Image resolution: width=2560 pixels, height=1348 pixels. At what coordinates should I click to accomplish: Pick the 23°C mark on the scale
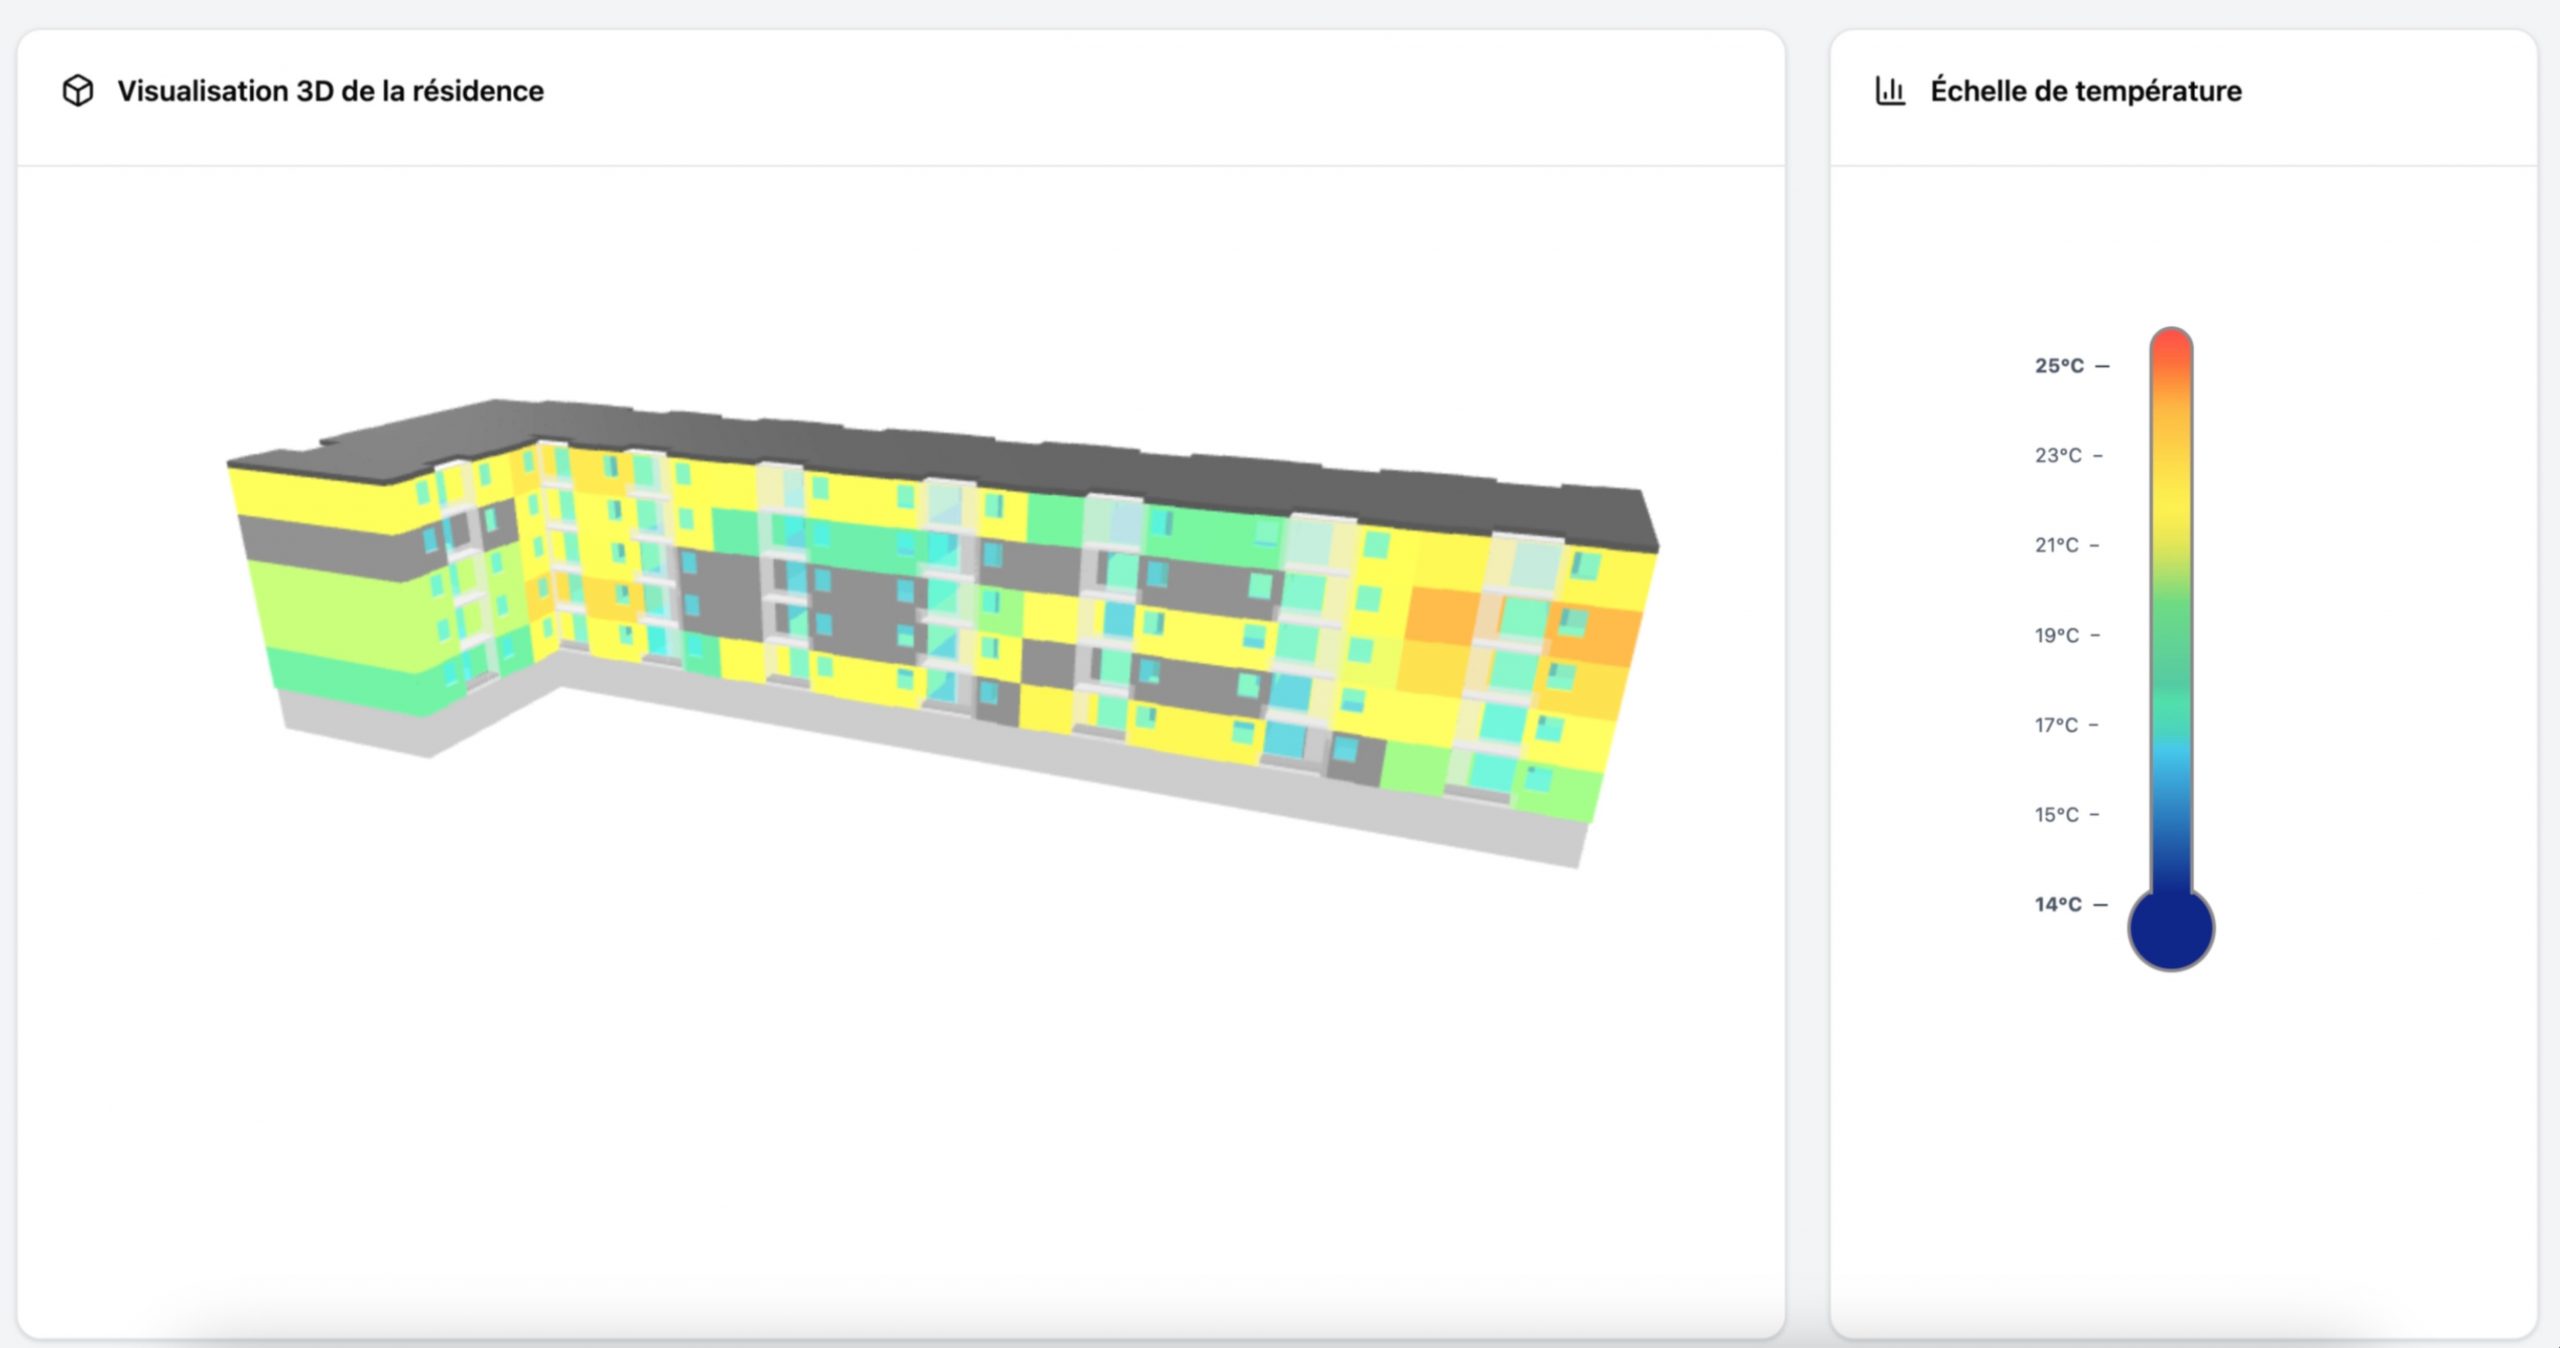pos(2058,456)
